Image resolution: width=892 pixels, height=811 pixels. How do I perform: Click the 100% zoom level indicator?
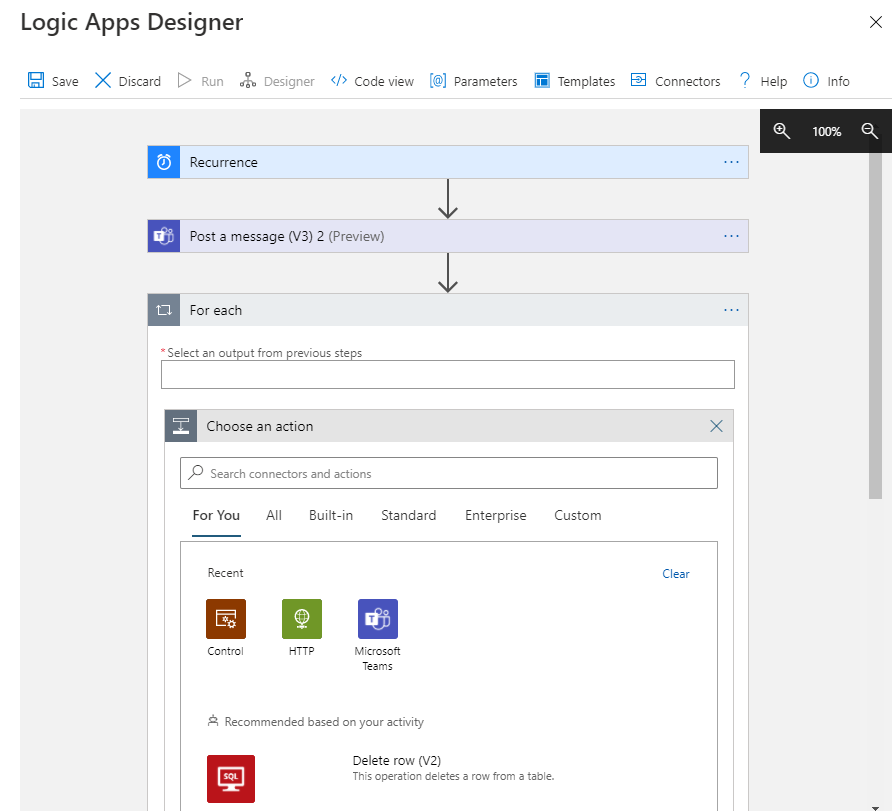(x=826, y=131)
